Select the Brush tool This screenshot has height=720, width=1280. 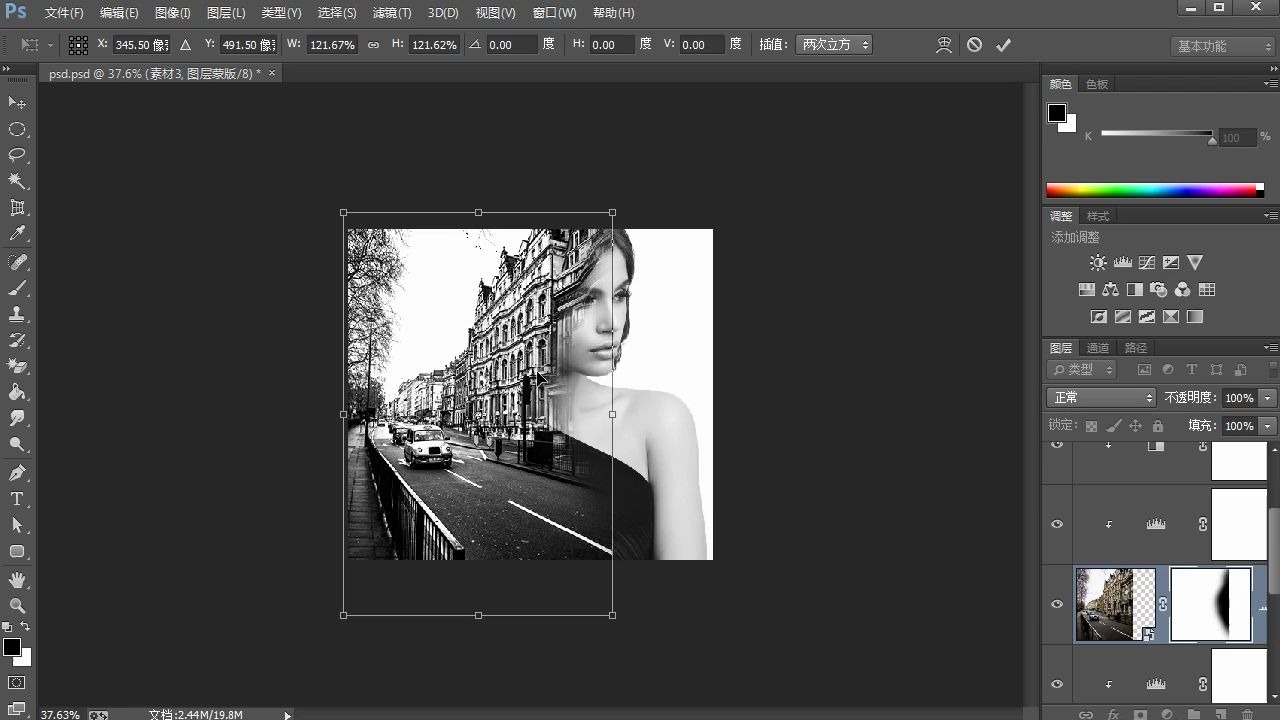[x=17, y=288]
